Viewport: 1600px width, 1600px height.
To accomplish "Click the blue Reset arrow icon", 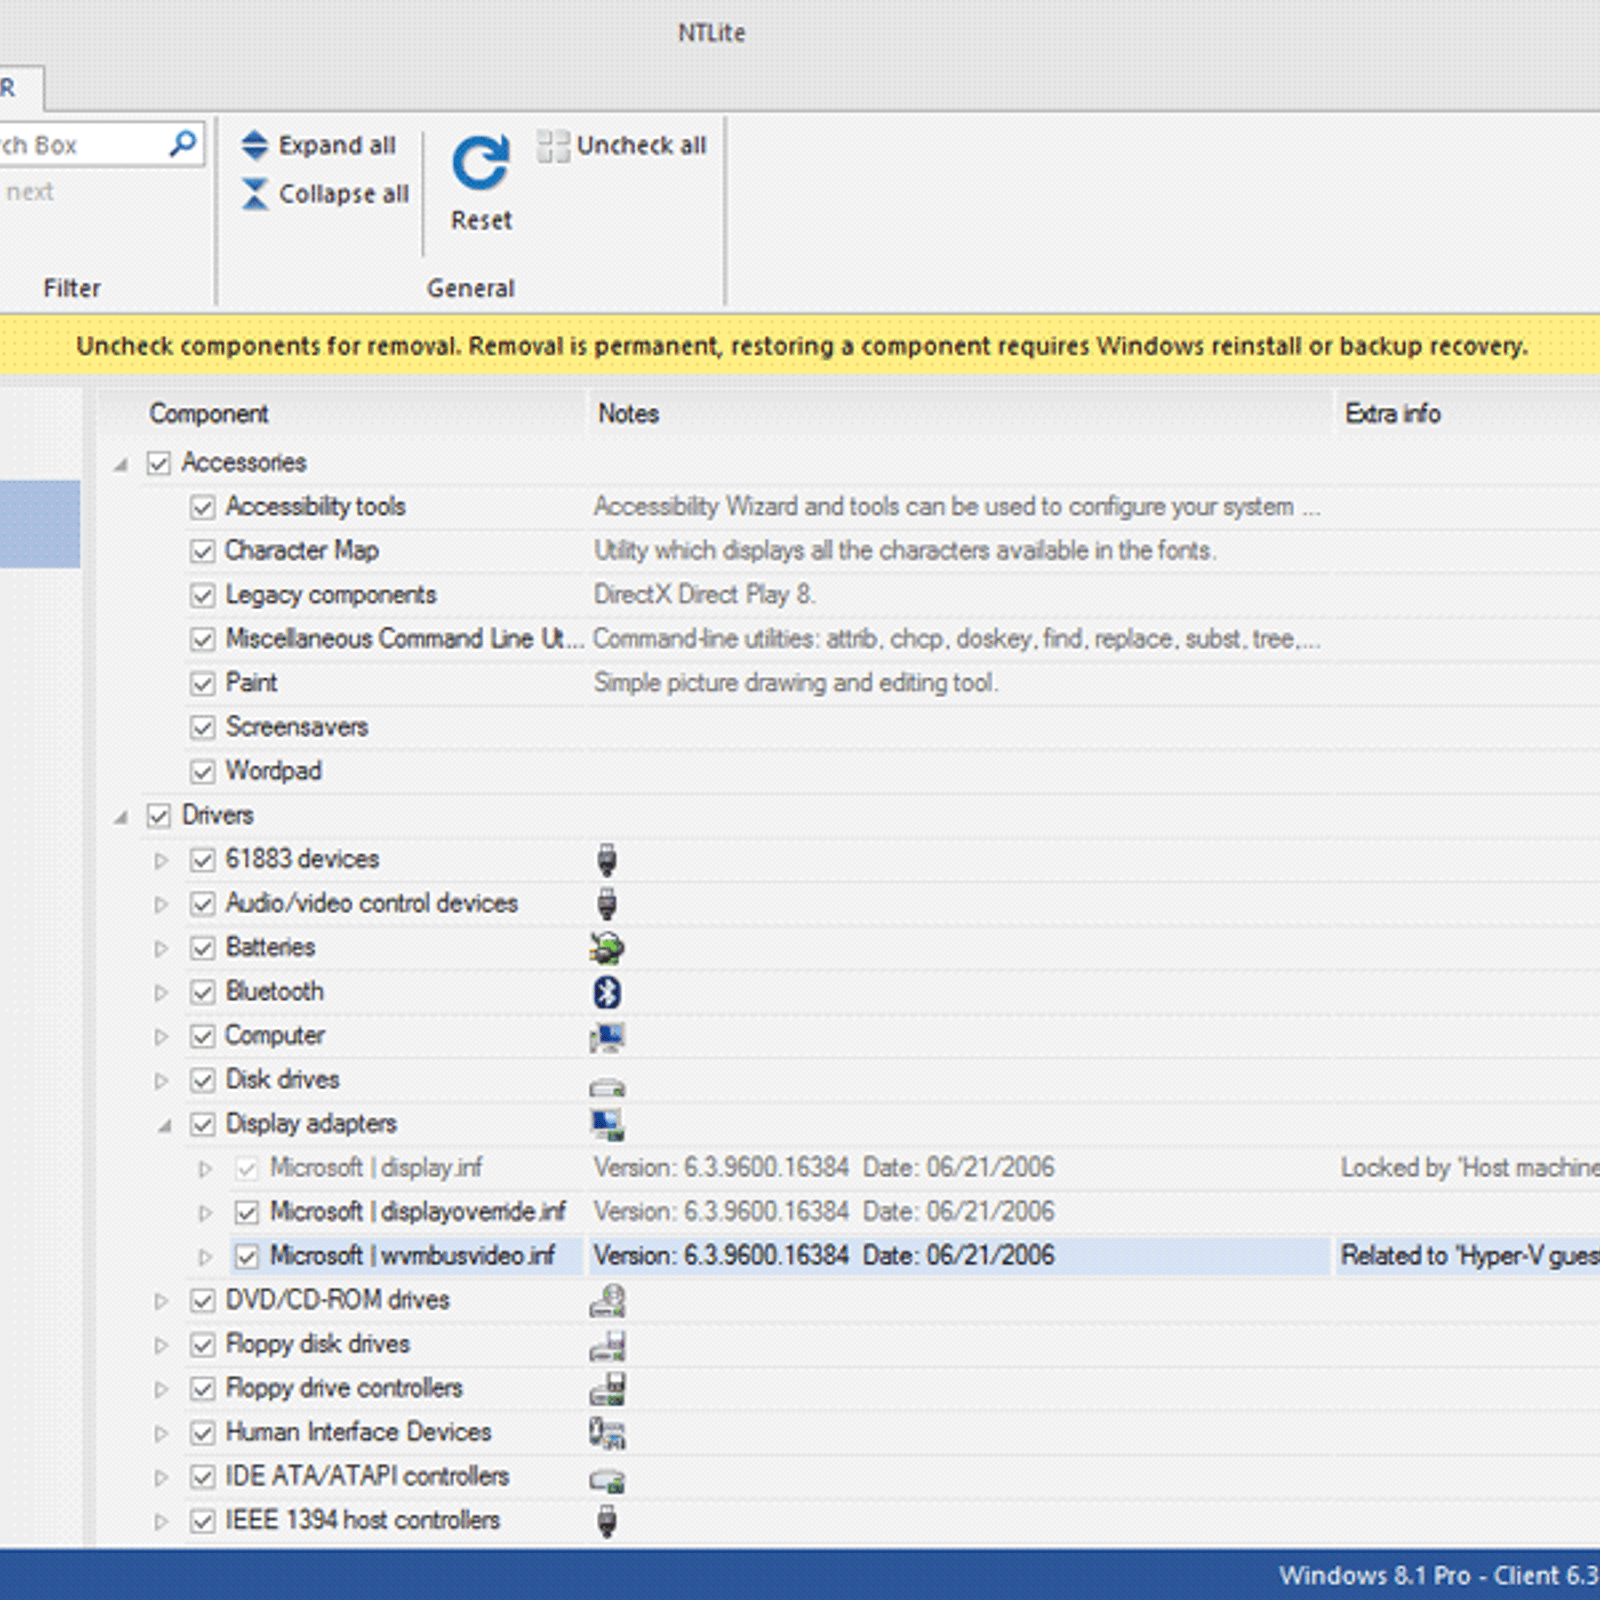I will [481, 163].
